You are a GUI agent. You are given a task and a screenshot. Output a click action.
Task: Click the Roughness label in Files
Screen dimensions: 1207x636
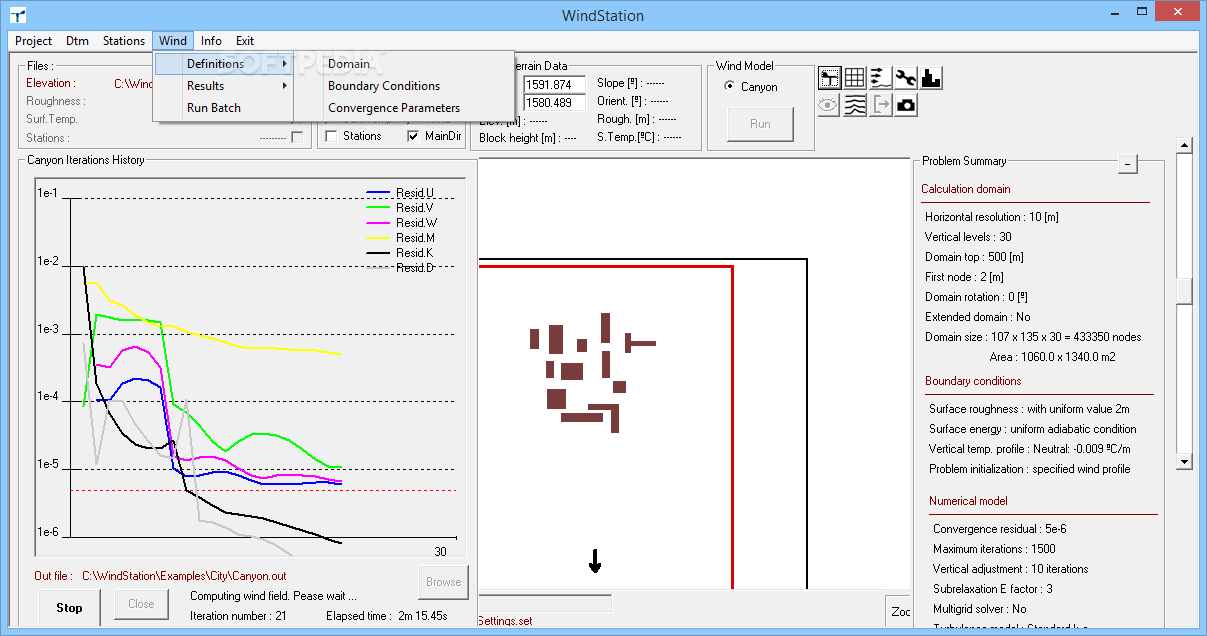pos(55,101)
